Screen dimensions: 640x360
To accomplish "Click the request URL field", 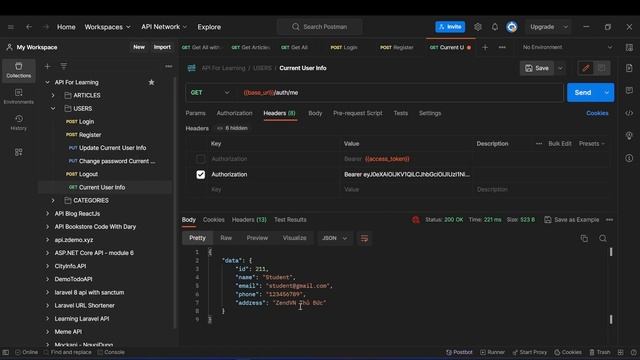I will 400,93.
